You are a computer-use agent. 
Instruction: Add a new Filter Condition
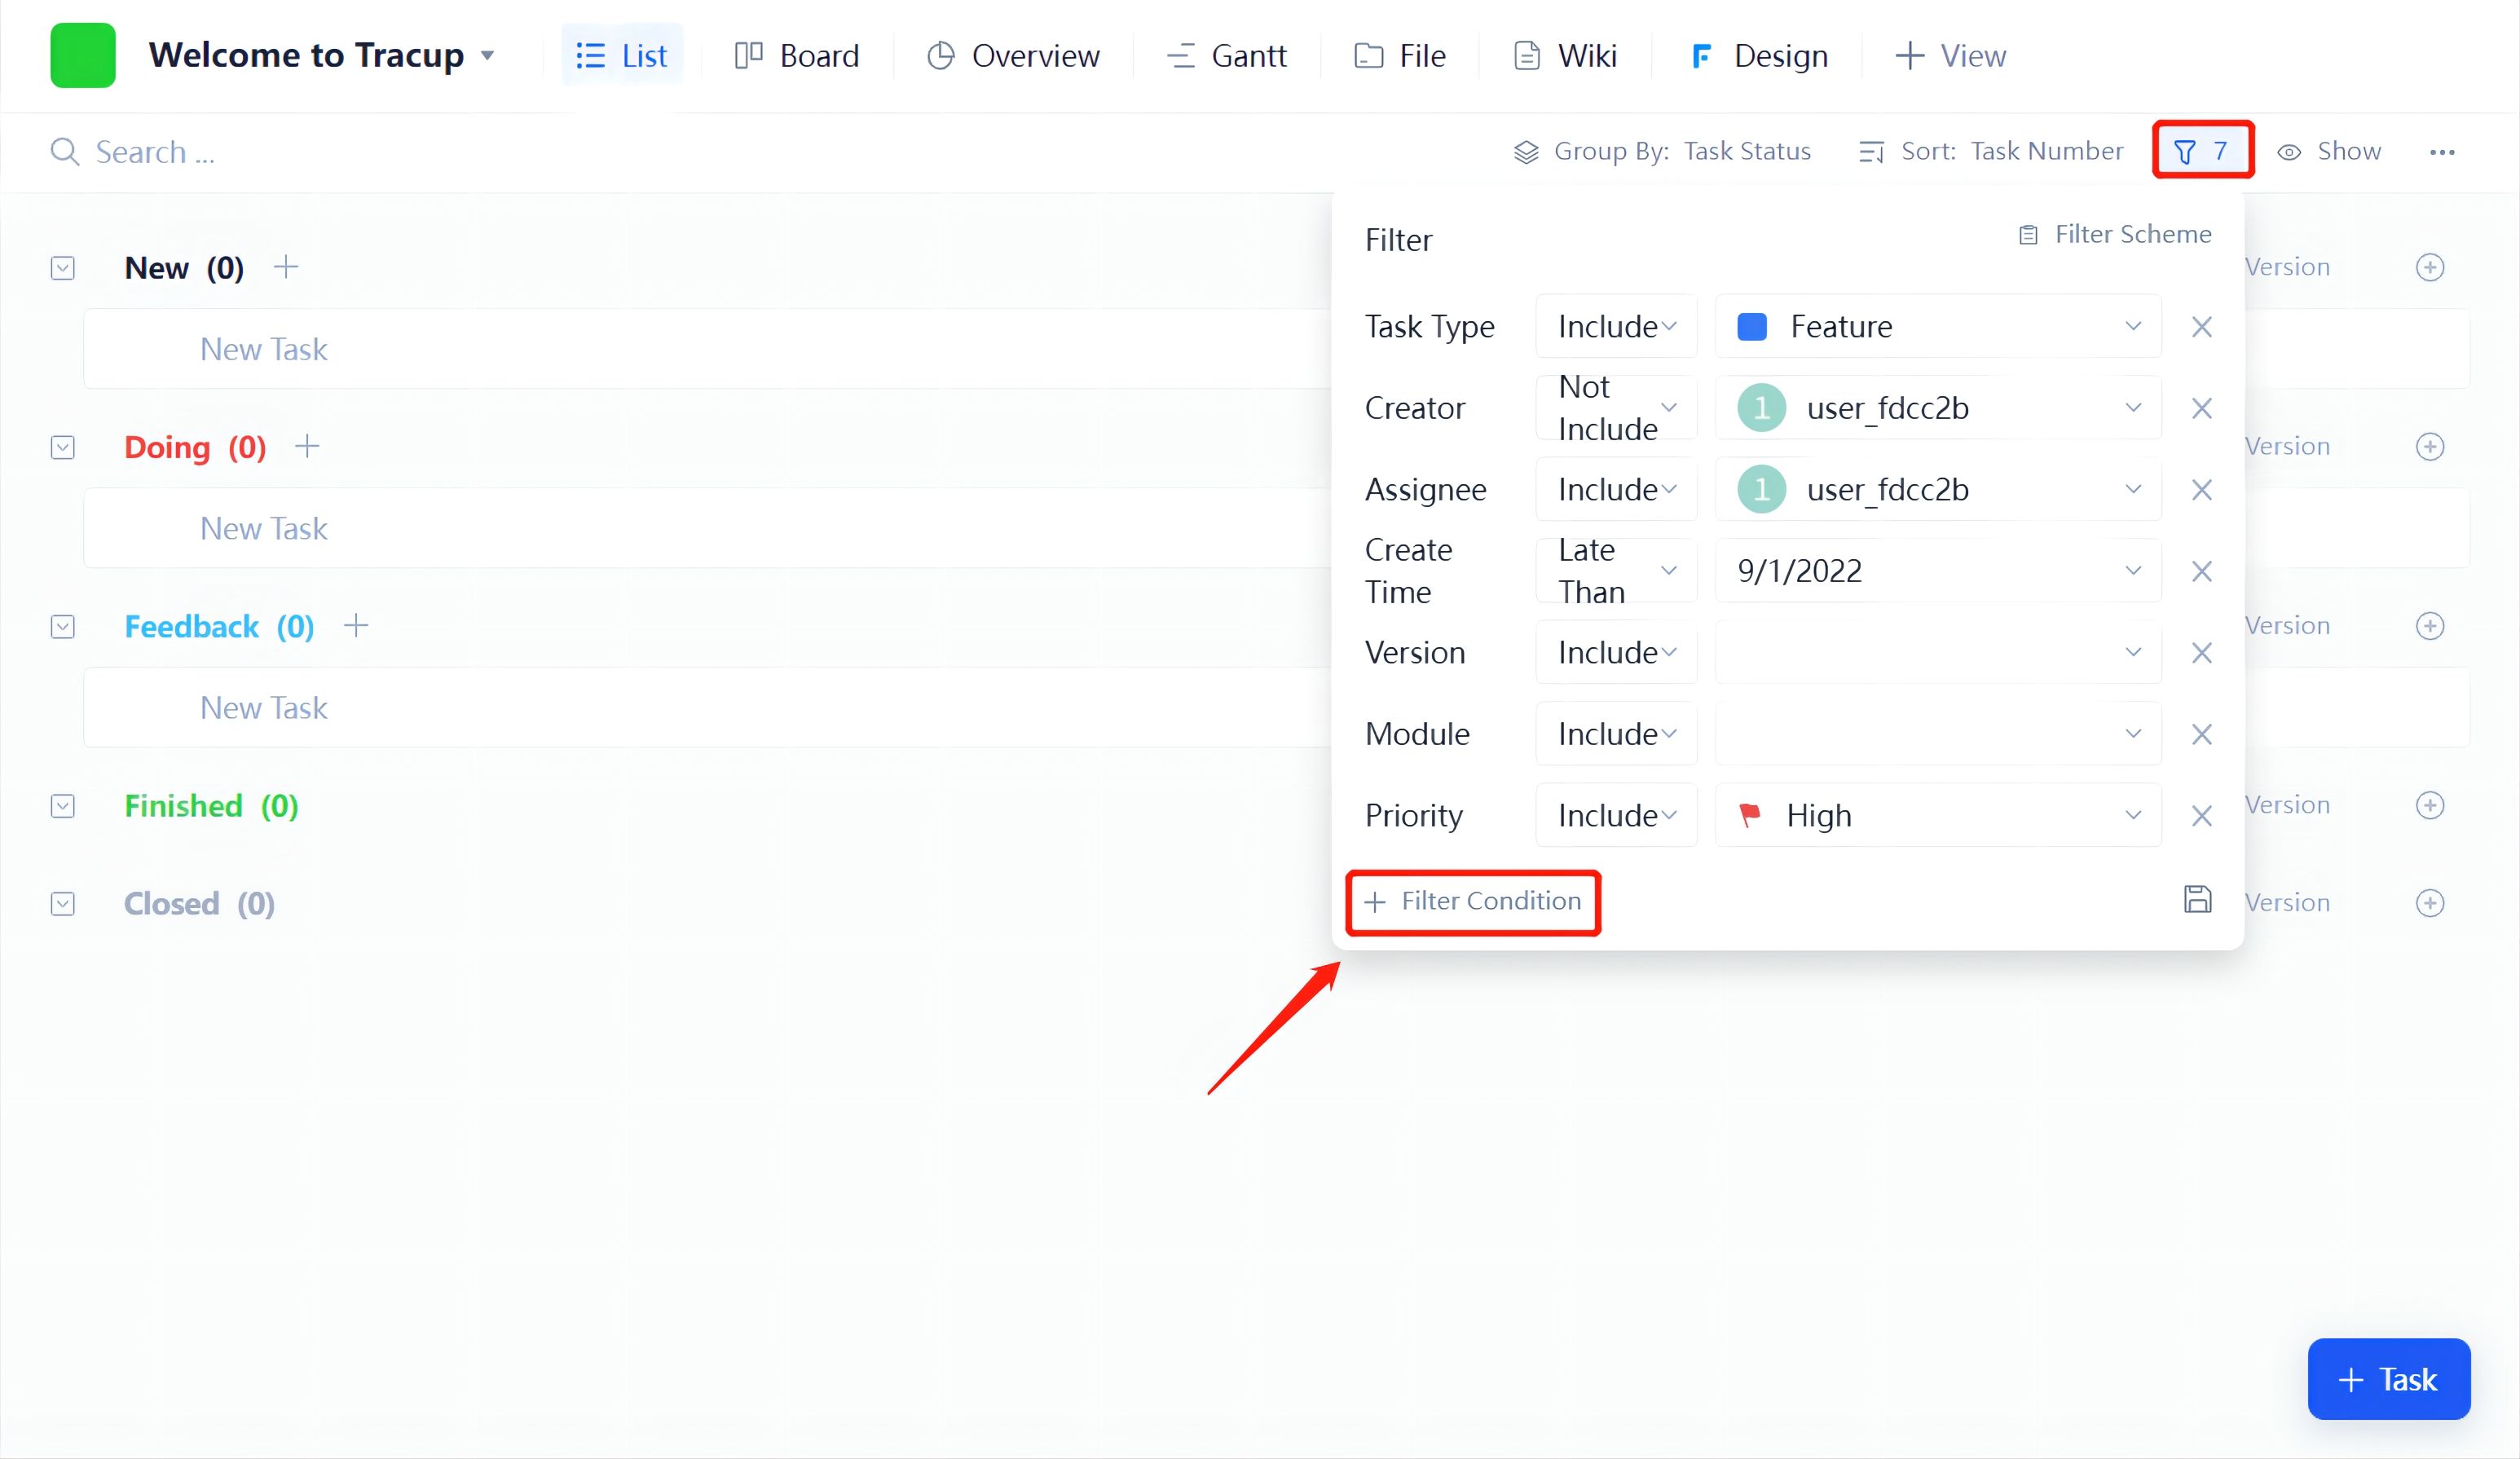tap(1473, 901)
